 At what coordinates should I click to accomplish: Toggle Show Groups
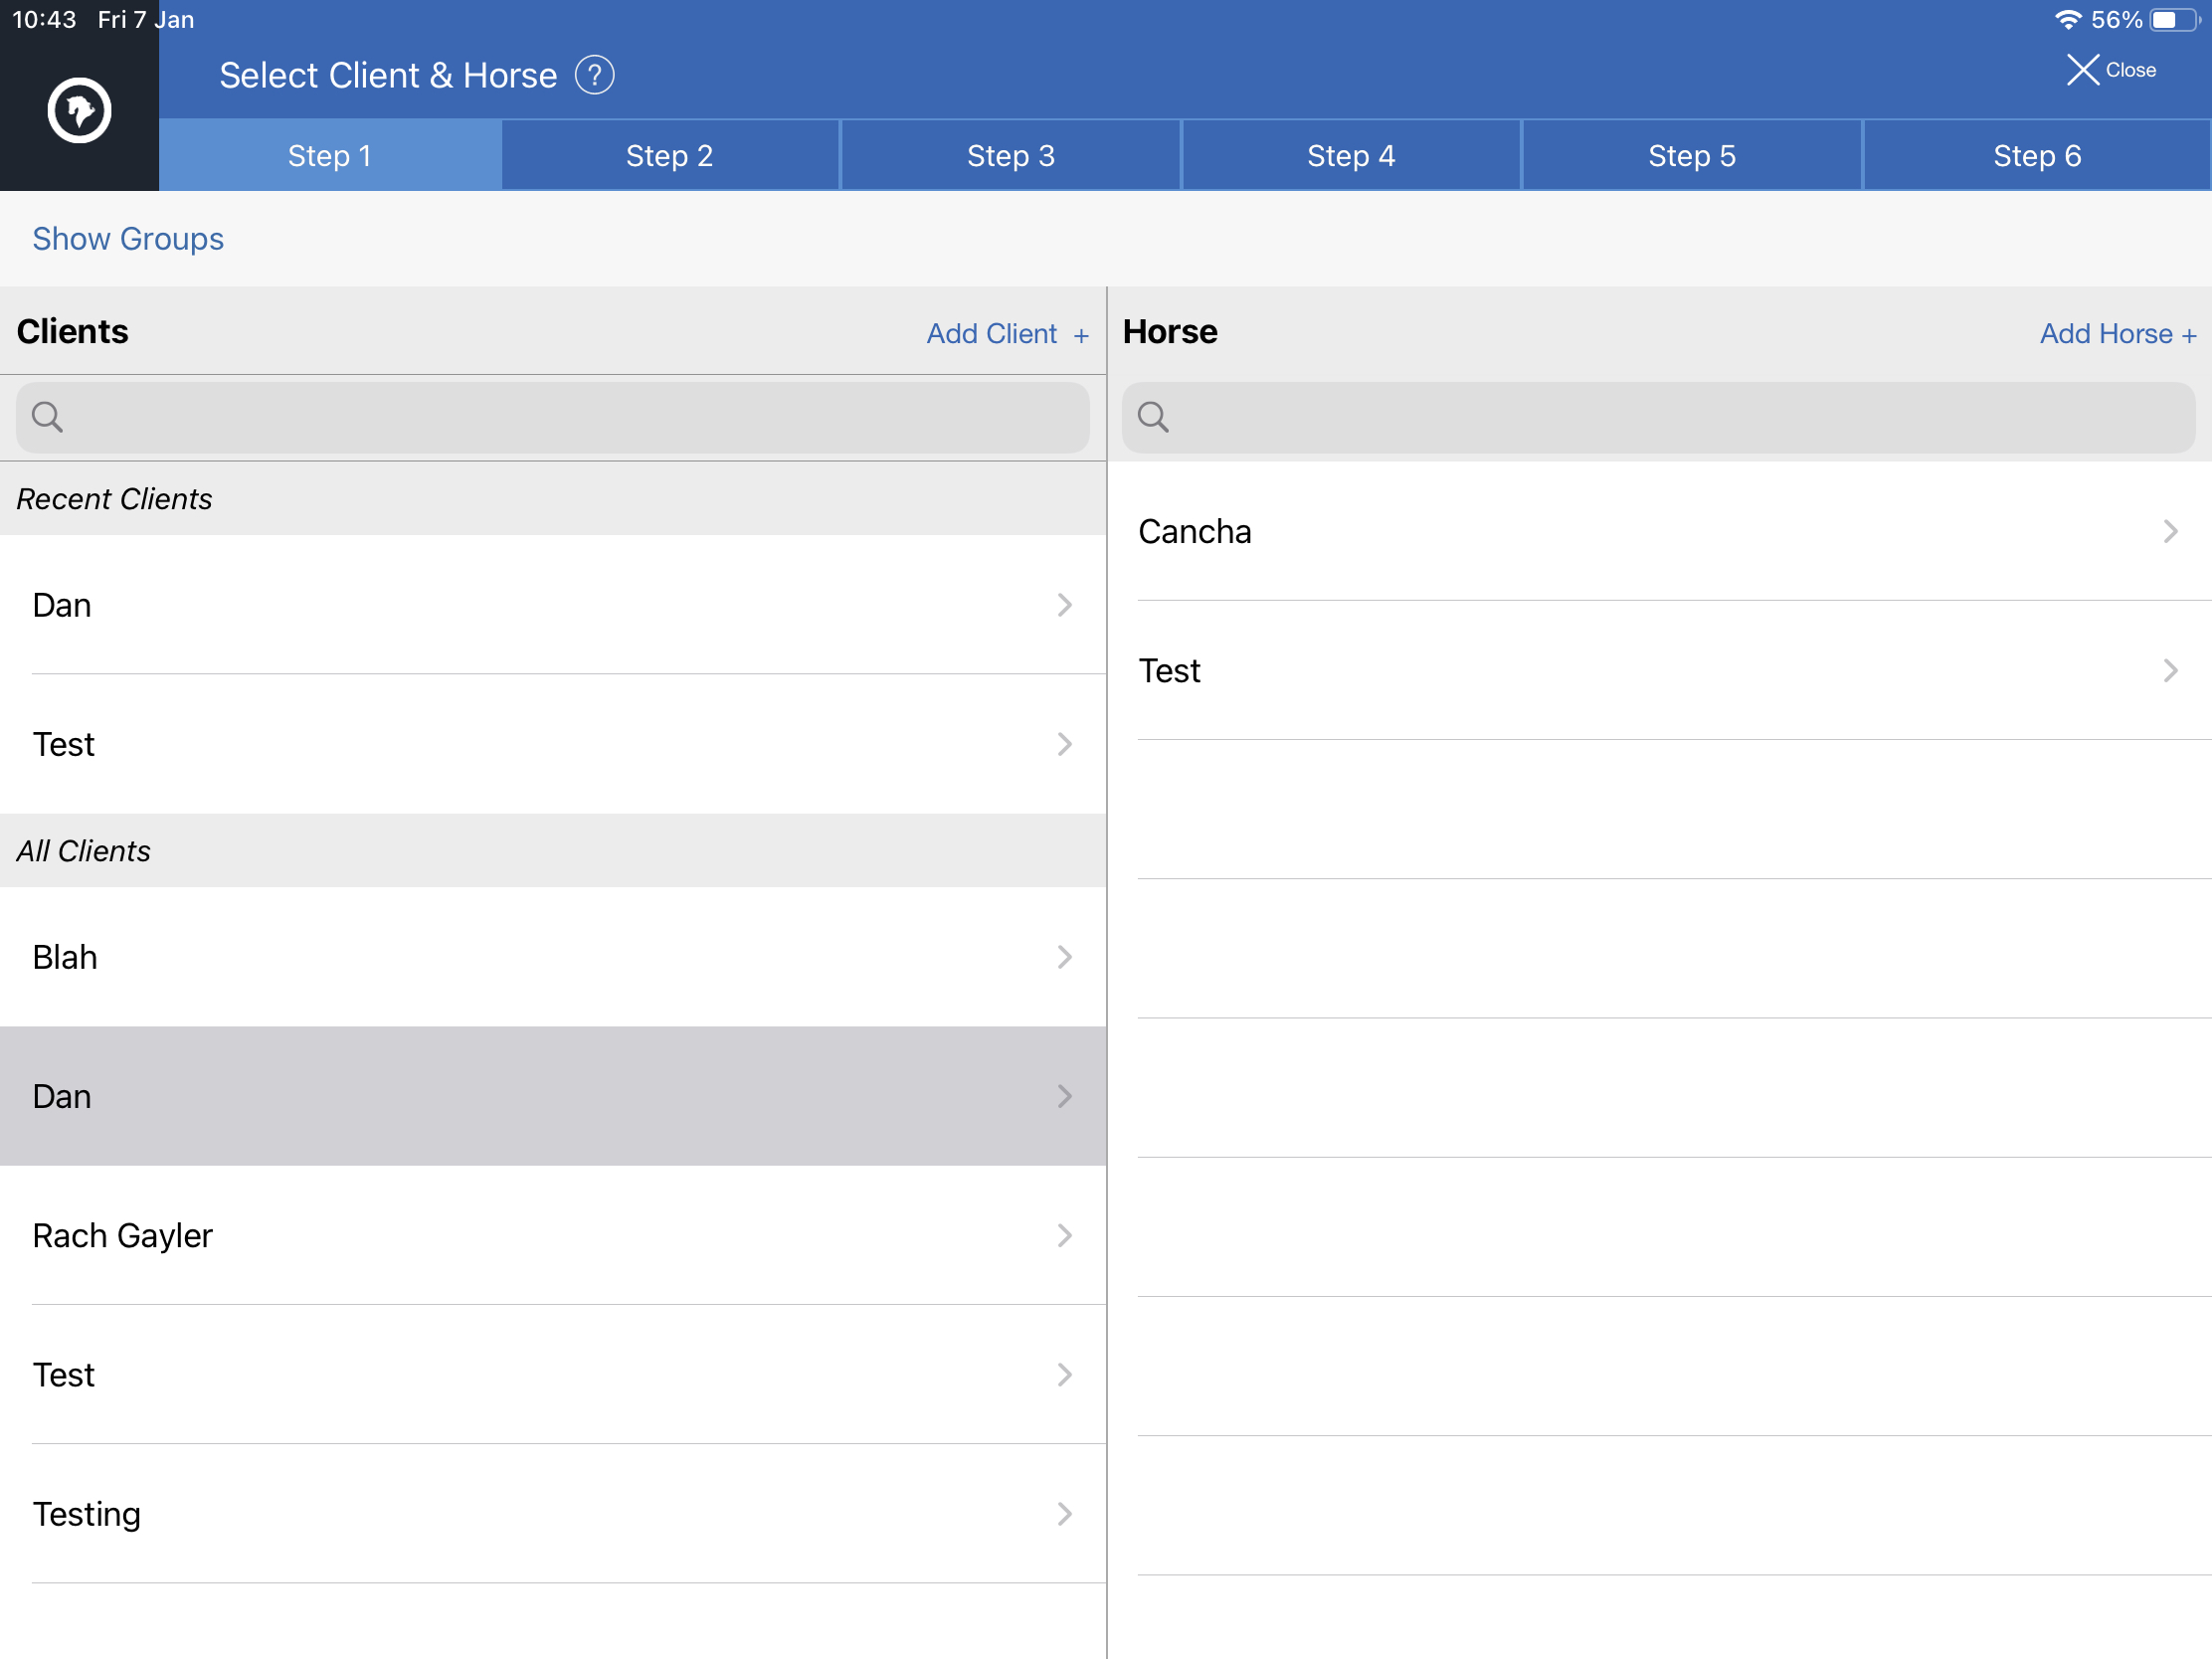tap(128, 239)
